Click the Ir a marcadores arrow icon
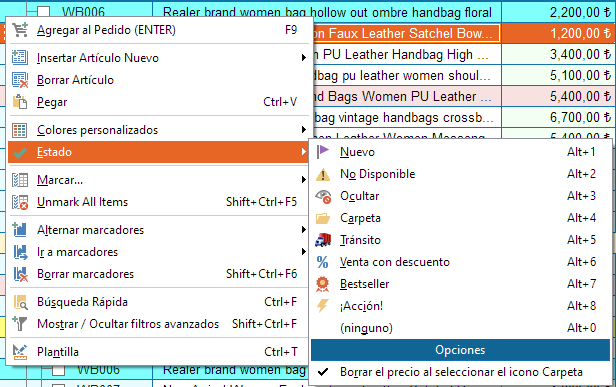The image size is (616, 387). 20,252
